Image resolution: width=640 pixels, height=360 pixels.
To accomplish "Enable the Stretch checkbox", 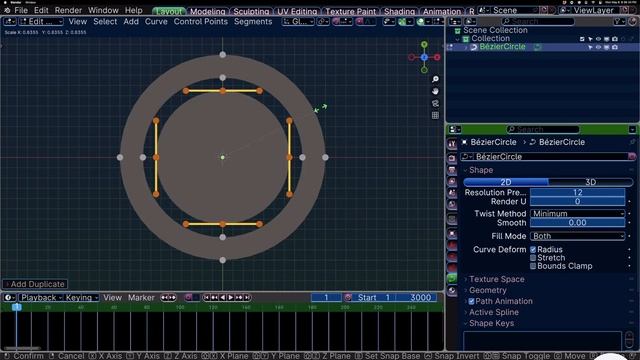I will pyautogui.click(x=533, y=258).
